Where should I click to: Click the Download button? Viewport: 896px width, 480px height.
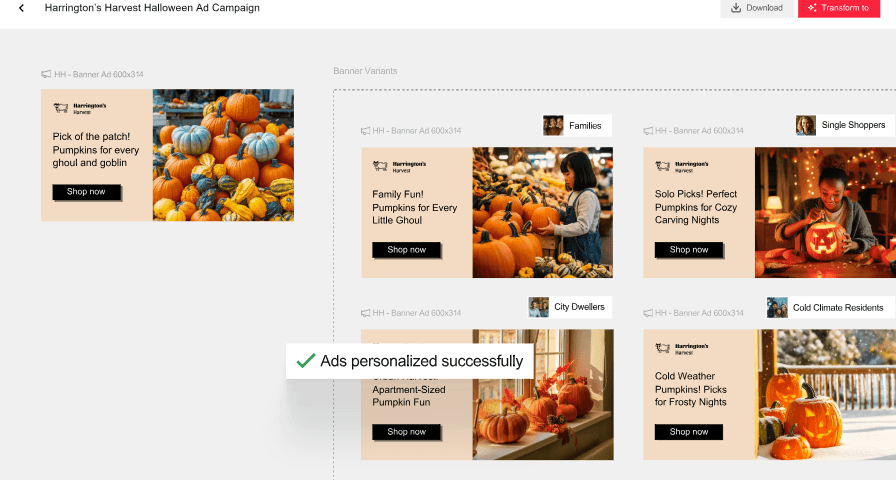point(757,8)
